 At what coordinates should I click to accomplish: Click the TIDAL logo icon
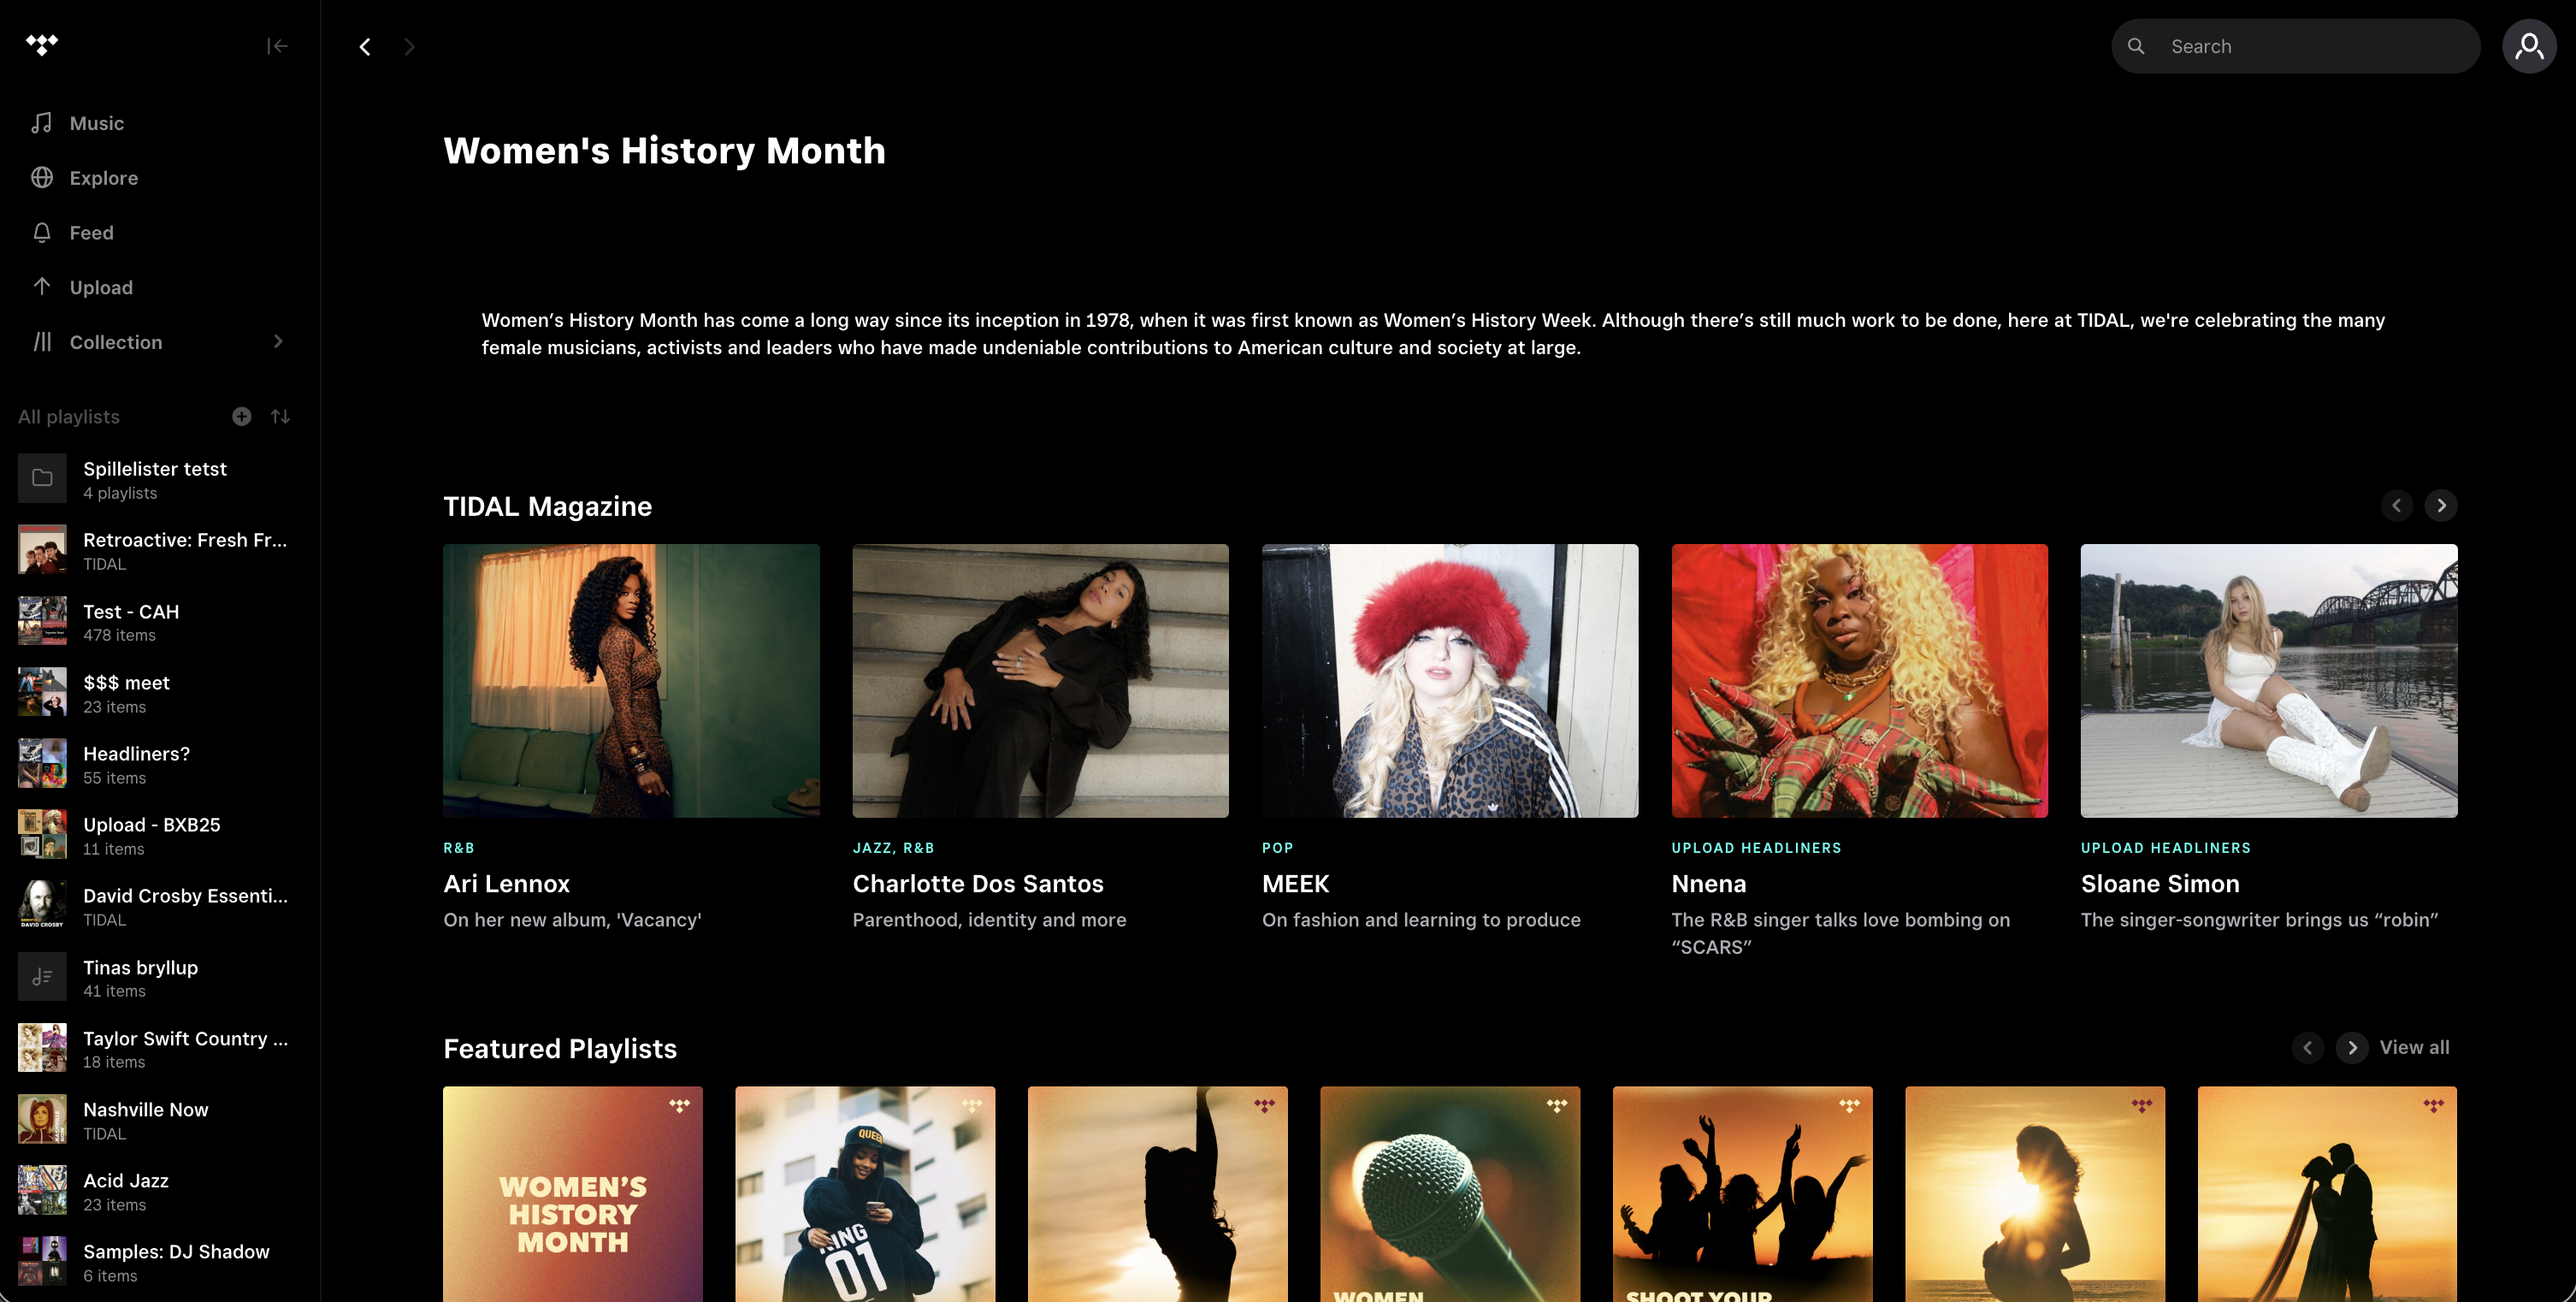point(42,45)
